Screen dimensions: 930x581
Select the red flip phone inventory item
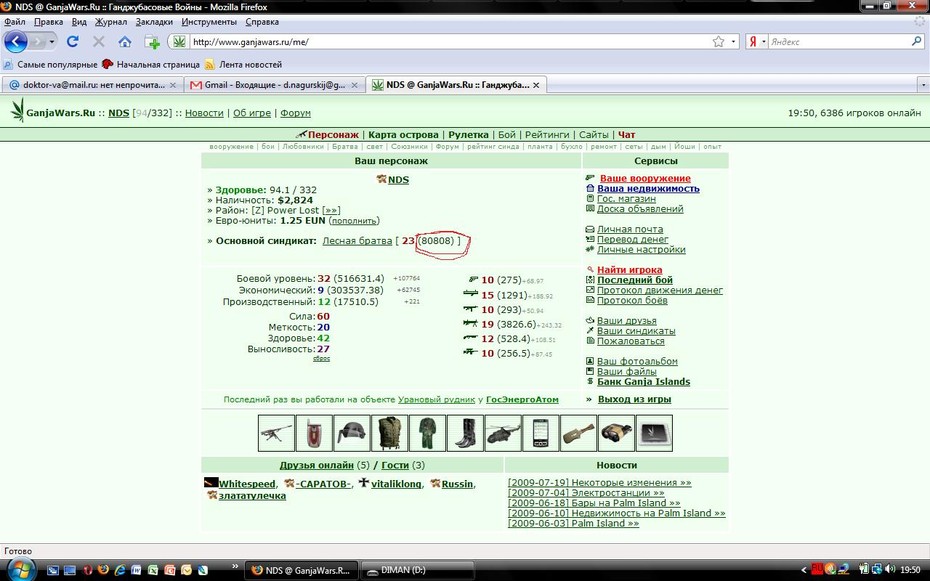pyautogui.click(x=314, y=433)
